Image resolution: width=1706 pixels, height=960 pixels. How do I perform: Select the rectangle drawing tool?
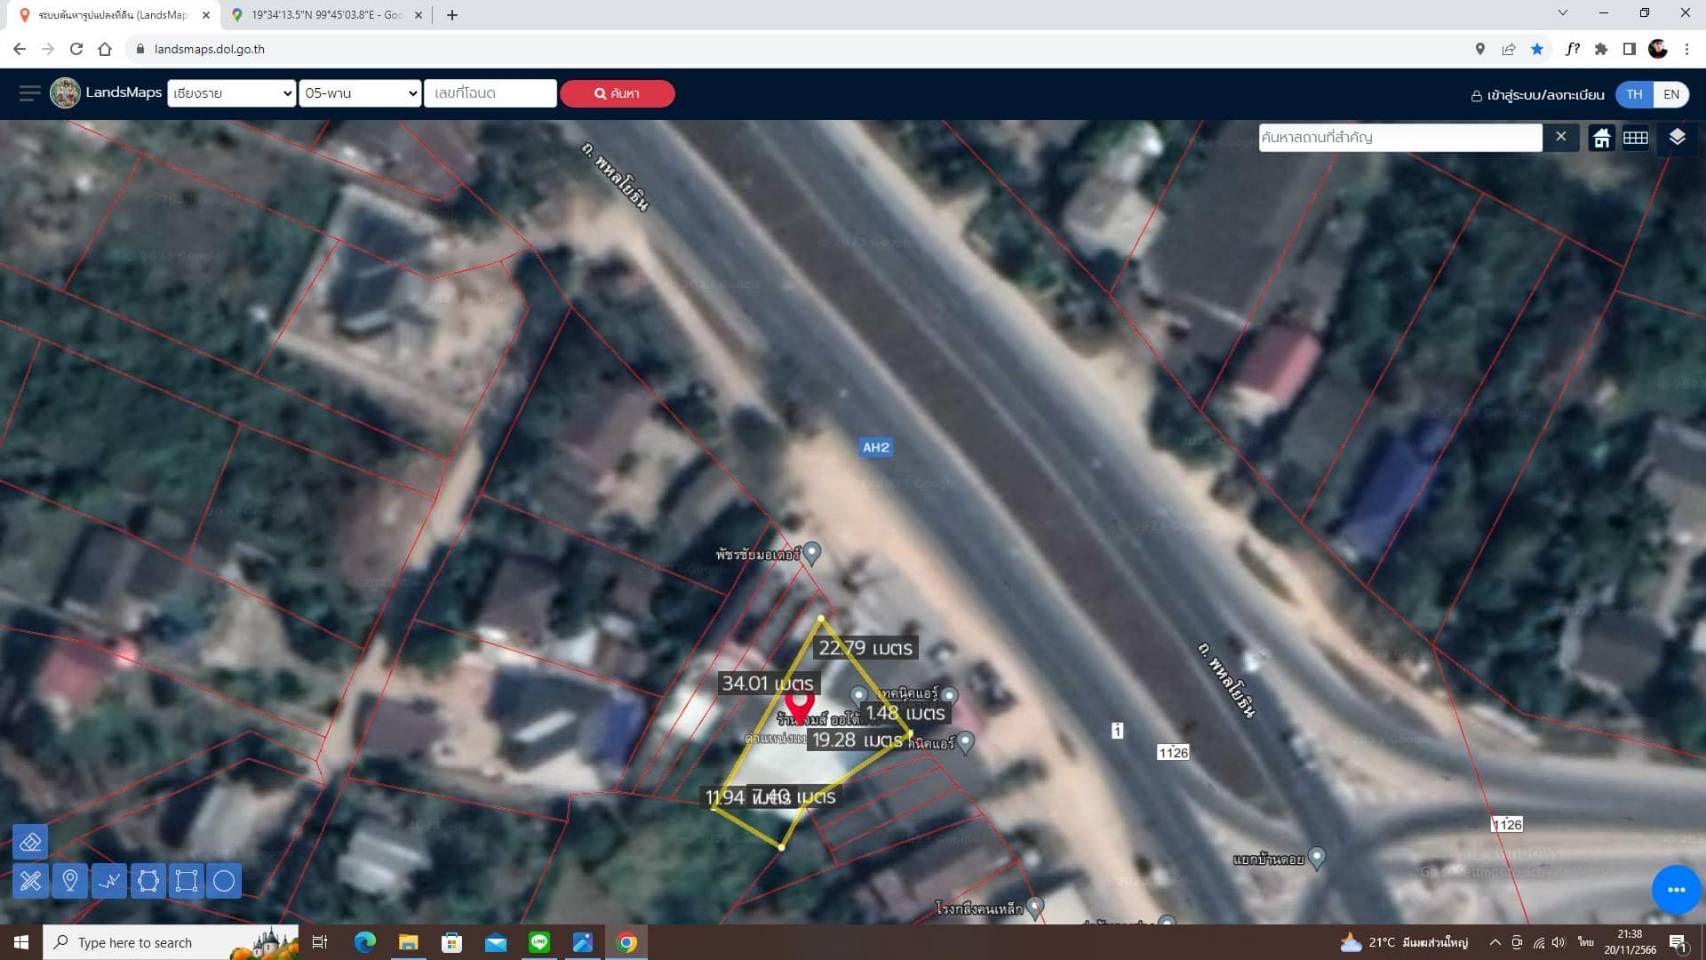pyautogui.click(x=186, y=881)
